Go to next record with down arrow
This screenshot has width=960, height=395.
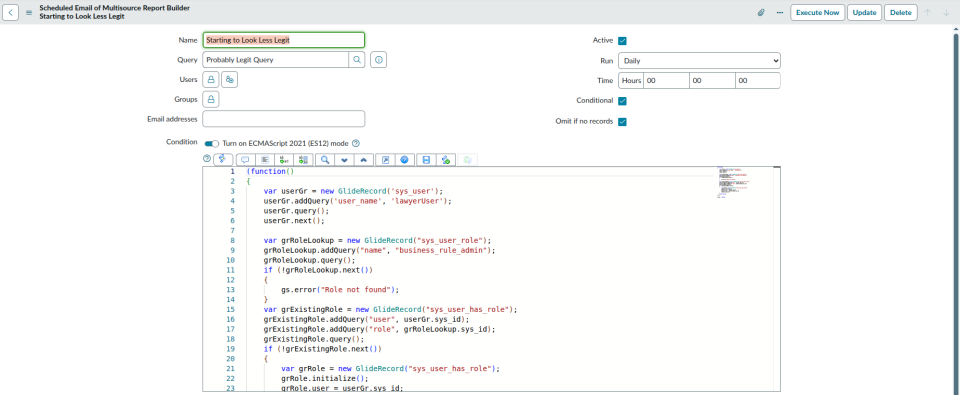[x=946, y=12]
